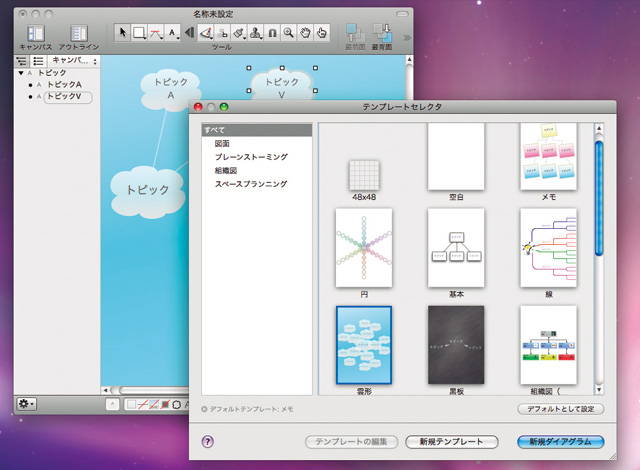Switch to hierarchical outline view

tap(21, 61)
